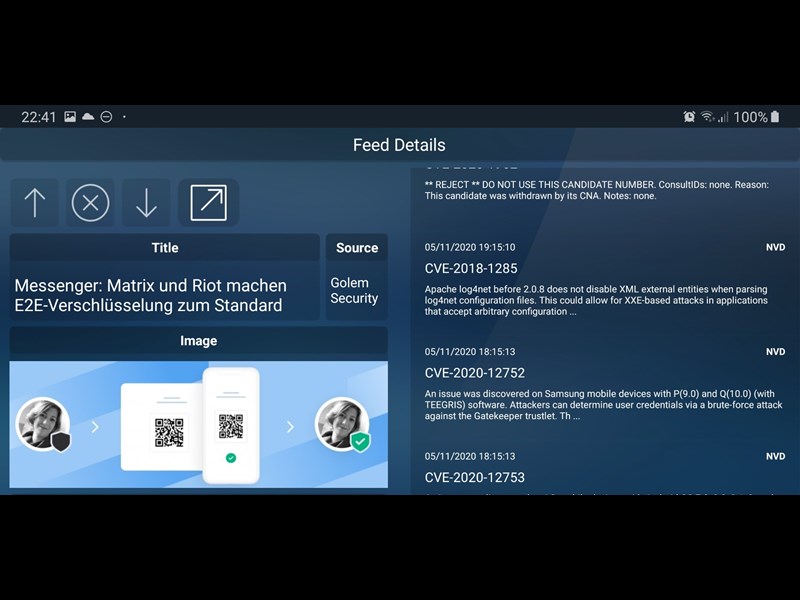Screen dimensions: 800x600
Task: Tap the alarm icon in status bar
Action: click(x=689, y=117)
